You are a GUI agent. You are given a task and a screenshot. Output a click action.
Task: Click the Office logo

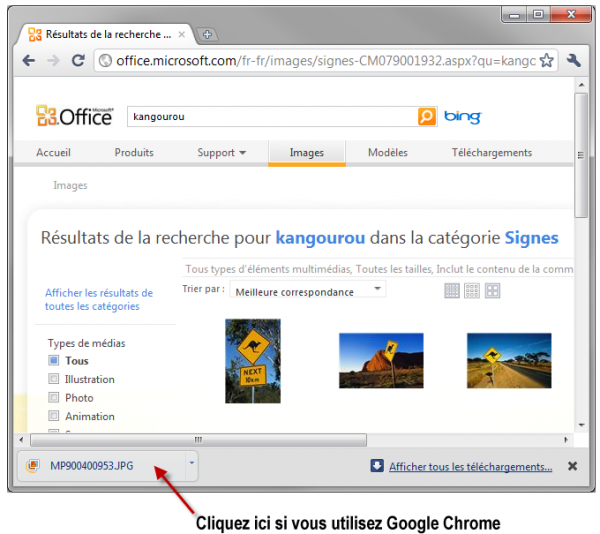(75, 116)
